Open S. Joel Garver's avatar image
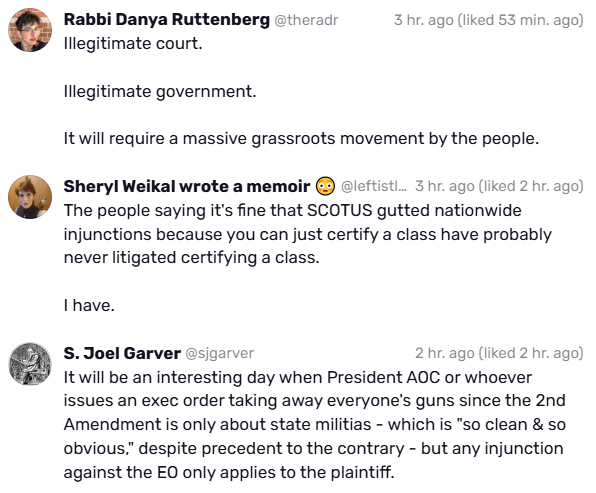The width and height of the screenshot is (596, 493). 30,364
